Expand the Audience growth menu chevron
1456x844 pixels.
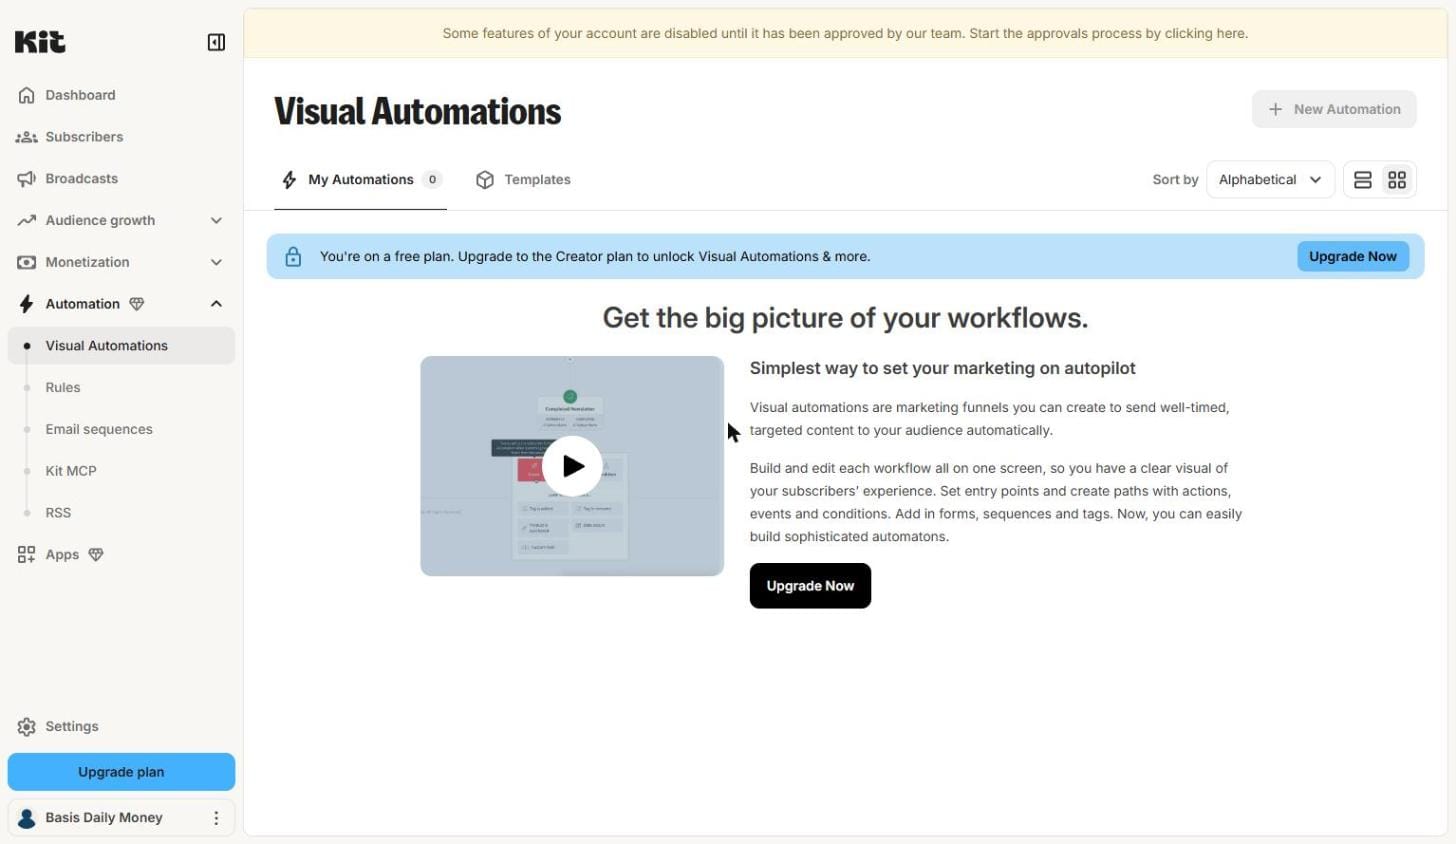216,220
